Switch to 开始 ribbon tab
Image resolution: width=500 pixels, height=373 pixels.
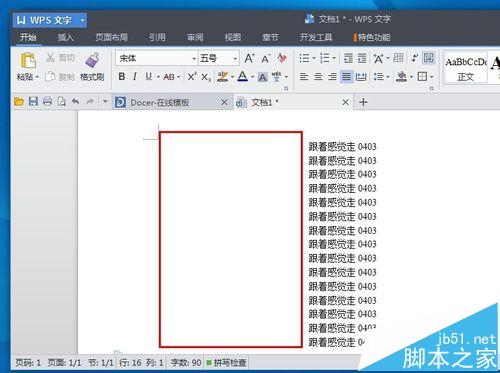(28, 37)
